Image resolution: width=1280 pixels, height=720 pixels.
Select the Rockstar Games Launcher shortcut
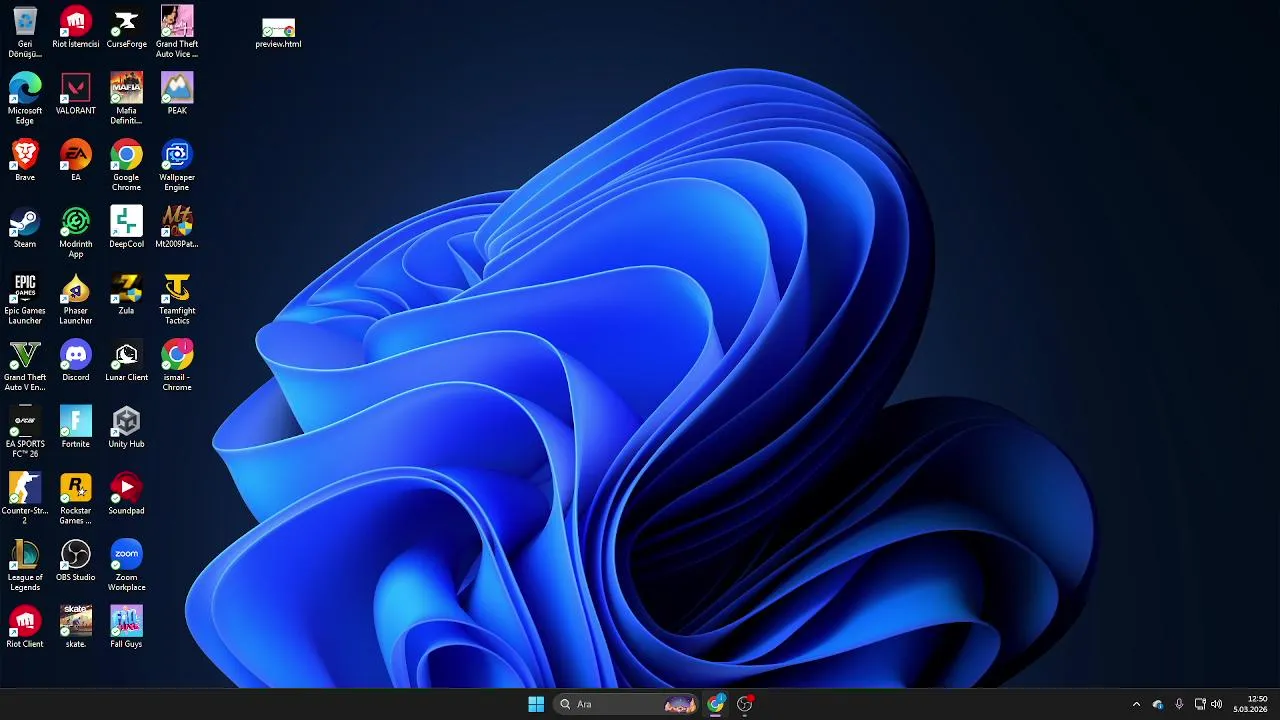76,500
